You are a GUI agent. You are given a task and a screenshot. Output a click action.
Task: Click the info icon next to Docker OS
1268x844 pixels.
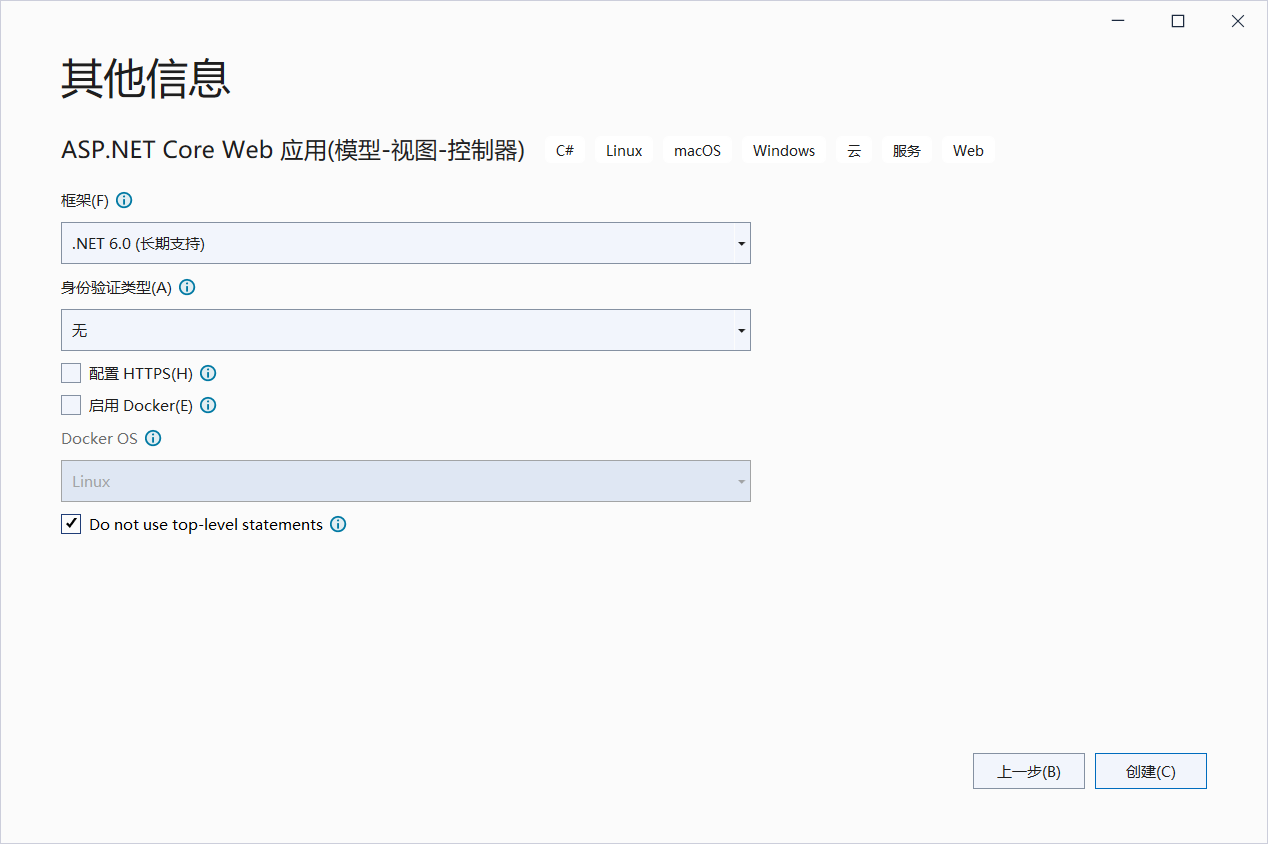point(153,438)
